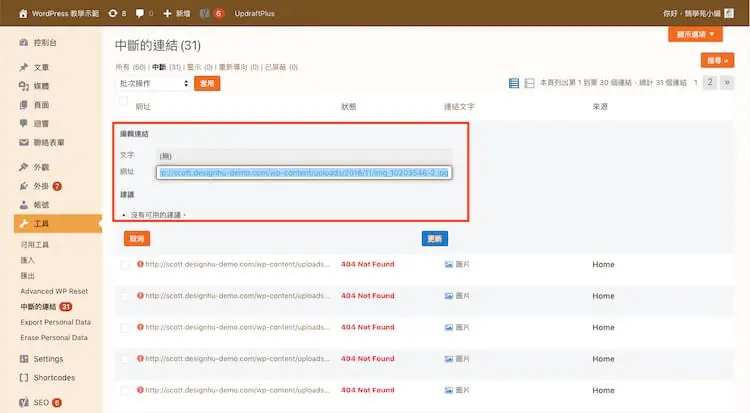Click the first row's 404 Not Found status
750x413 pixels.
(367, 264)
